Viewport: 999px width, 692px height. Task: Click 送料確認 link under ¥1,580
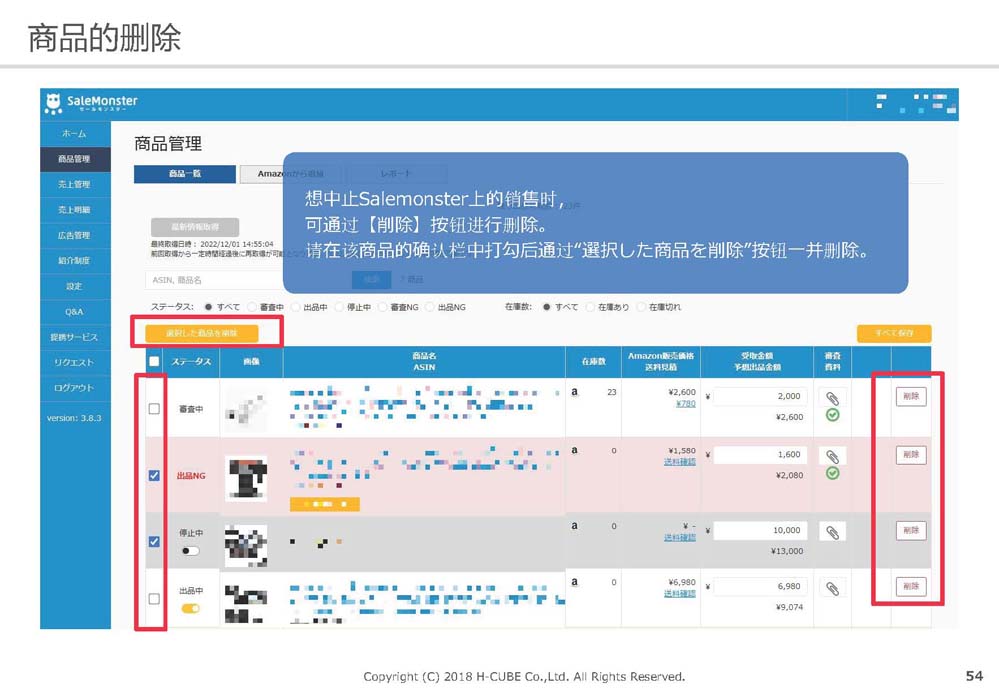tap(680, 462)
